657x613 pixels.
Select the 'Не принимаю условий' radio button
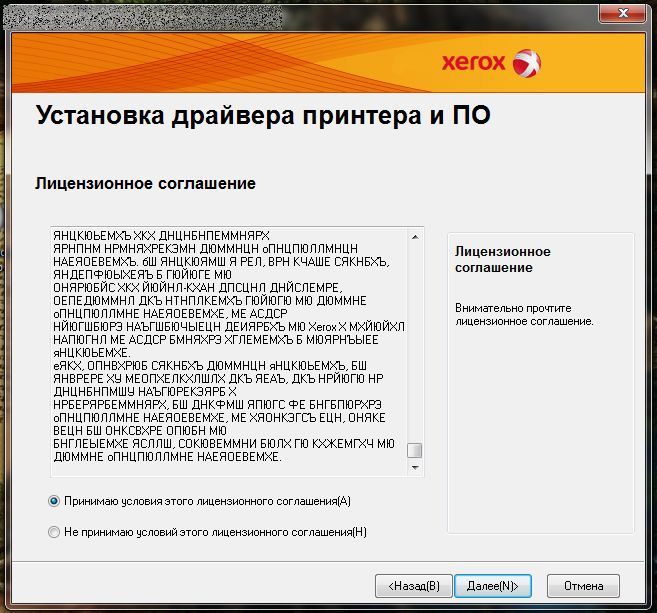click(54, 532)
